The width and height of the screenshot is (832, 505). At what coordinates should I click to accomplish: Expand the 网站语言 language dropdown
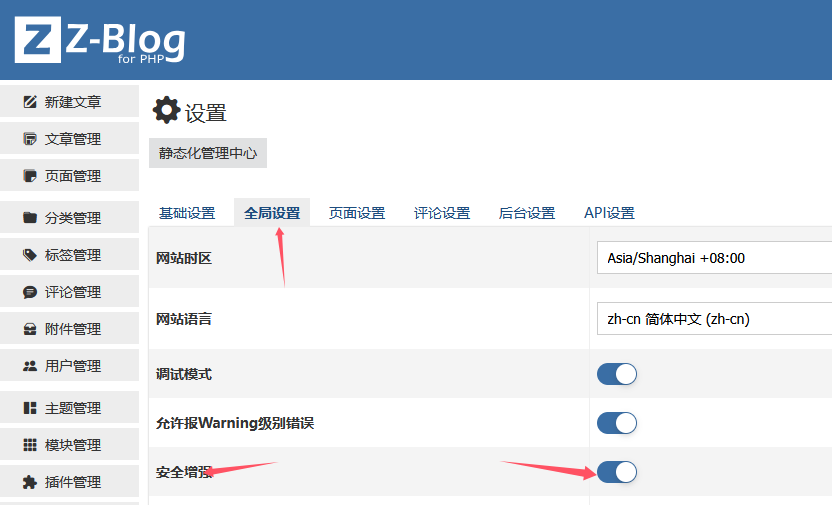click(713, 319)
